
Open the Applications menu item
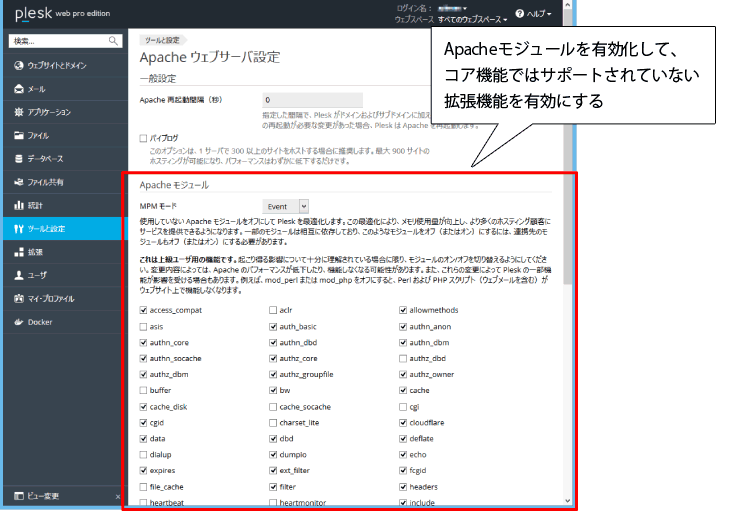pyautogui.click(x=65, y=112)
